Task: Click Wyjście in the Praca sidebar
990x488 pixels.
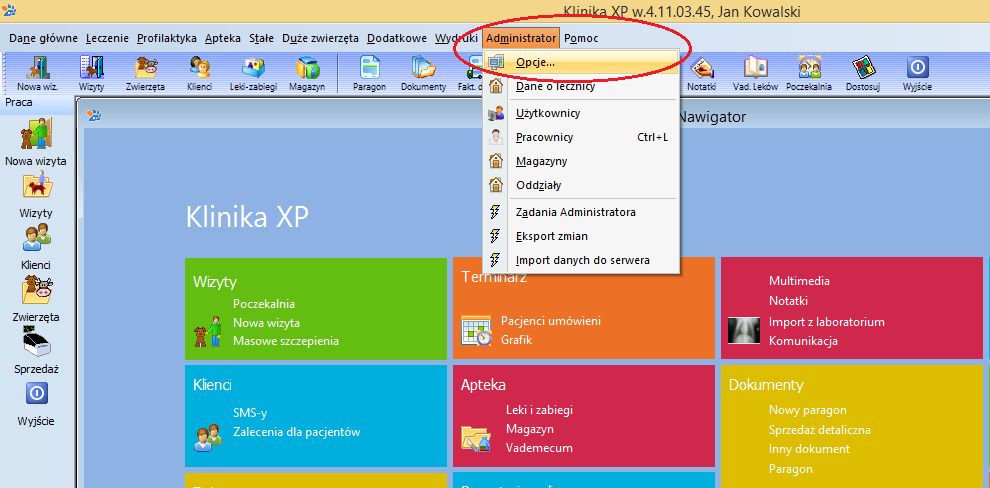Action: 36,402
